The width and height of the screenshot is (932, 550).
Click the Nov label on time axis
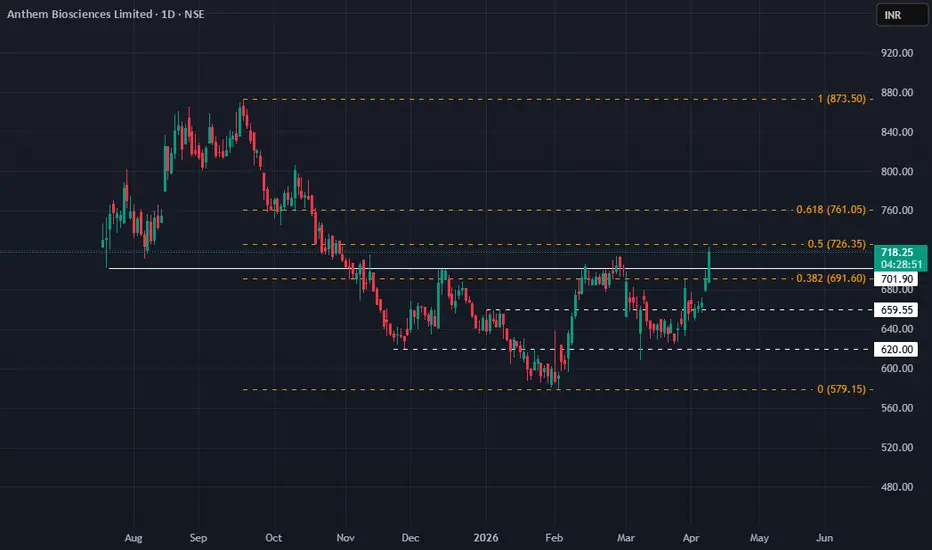tap(345, 538)
